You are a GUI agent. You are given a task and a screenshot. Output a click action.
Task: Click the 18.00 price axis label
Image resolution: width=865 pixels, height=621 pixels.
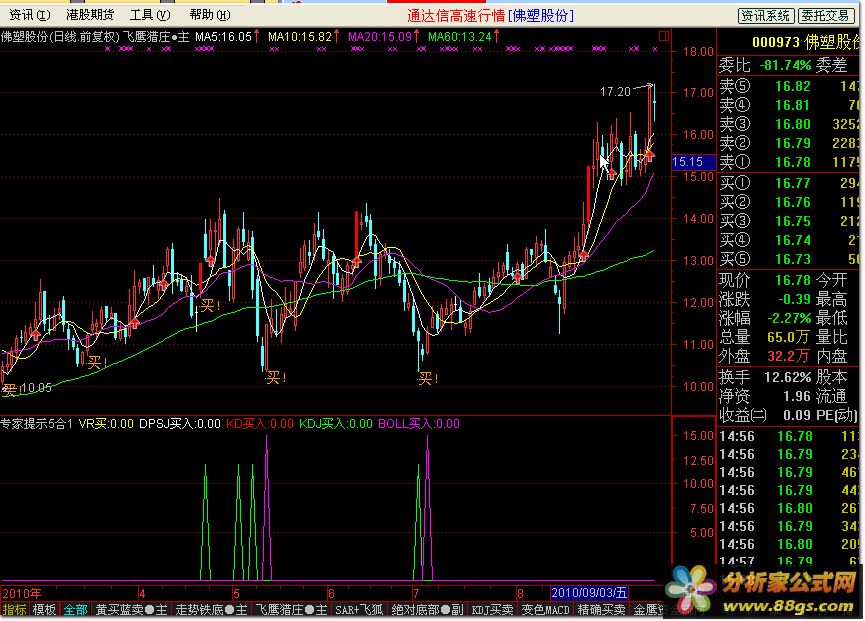coord(698,52)
